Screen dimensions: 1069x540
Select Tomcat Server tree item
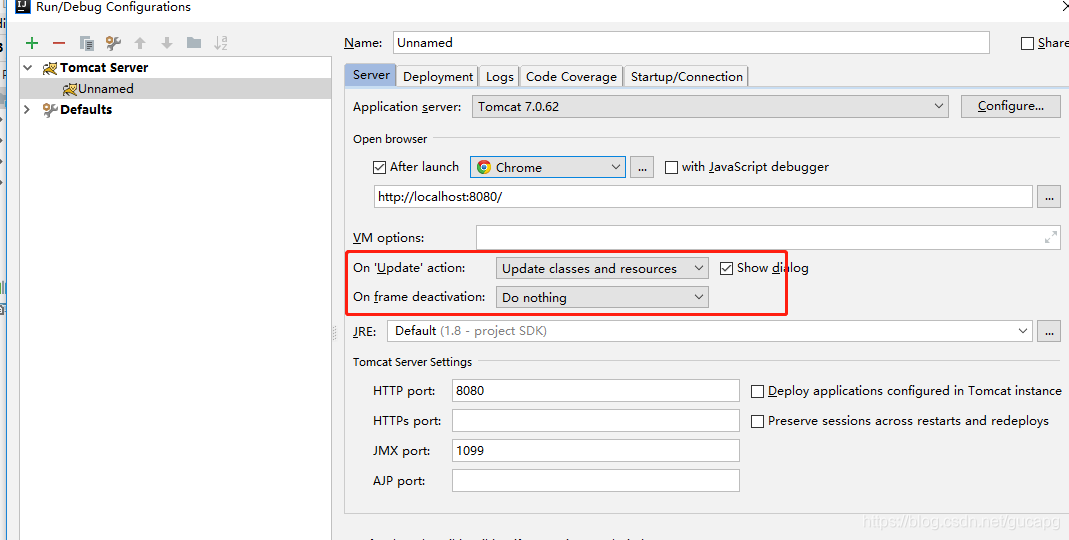175,68
